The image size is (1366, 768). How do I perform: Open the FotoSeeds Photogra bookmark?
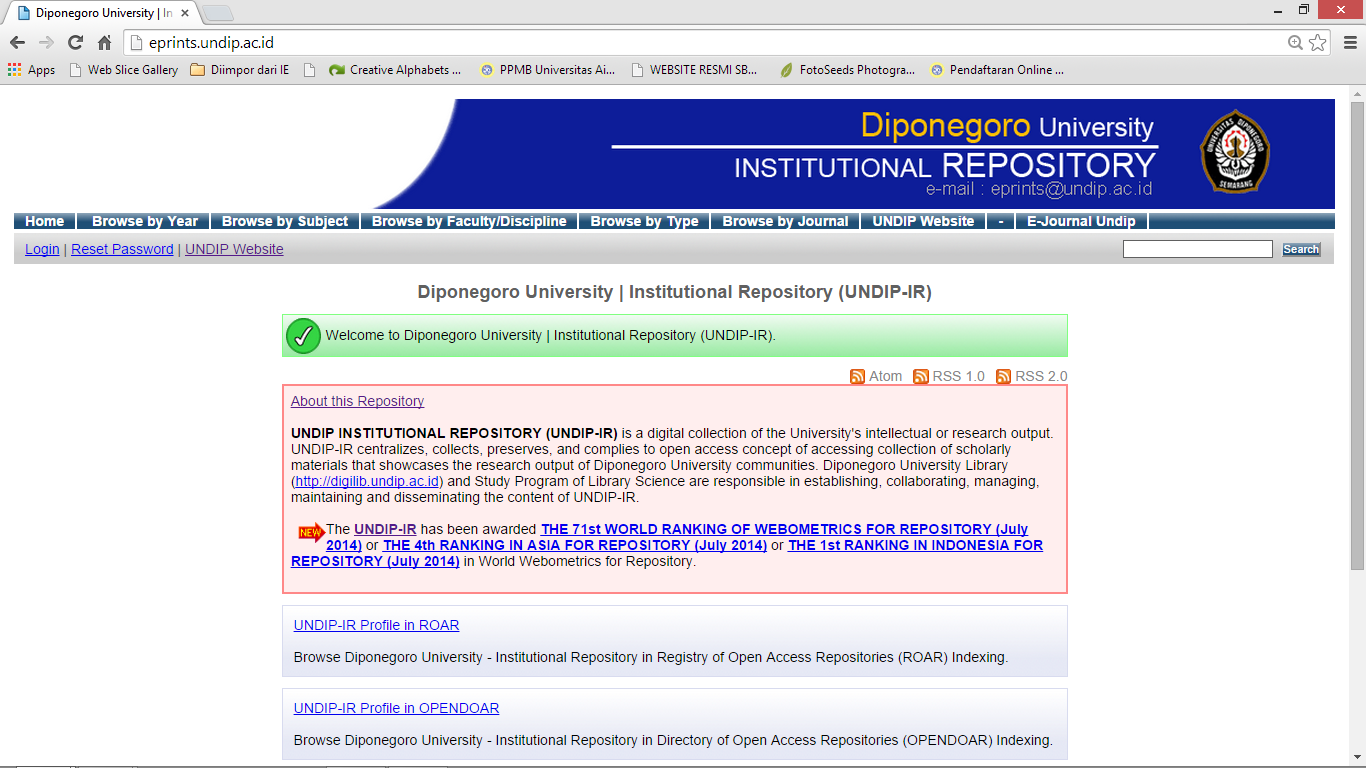(x=847, y=70)
